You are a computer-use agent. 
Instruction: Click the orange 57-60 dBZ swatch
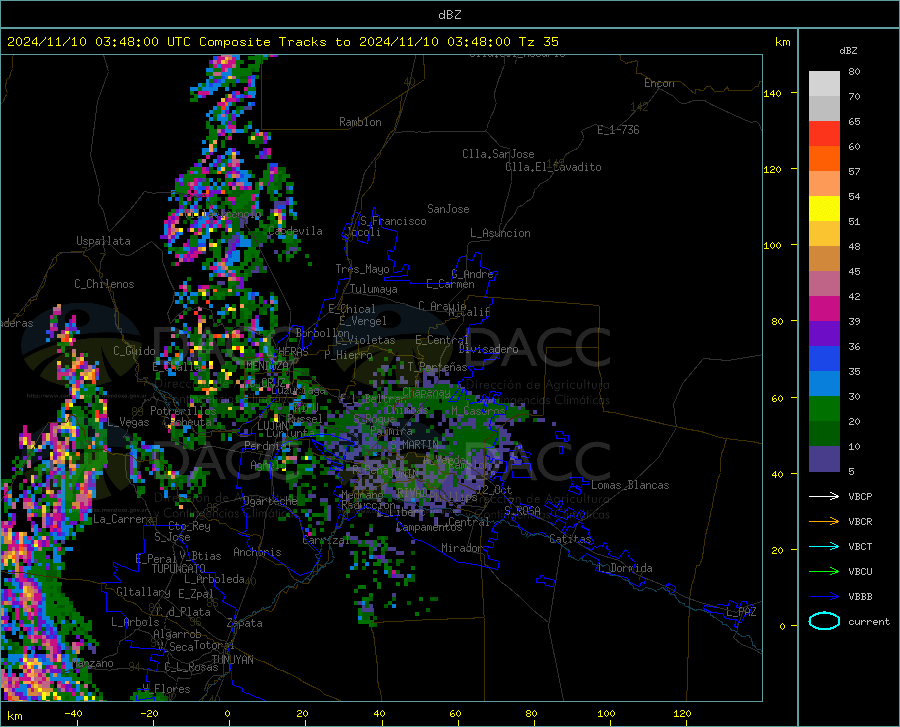[824, 159]
